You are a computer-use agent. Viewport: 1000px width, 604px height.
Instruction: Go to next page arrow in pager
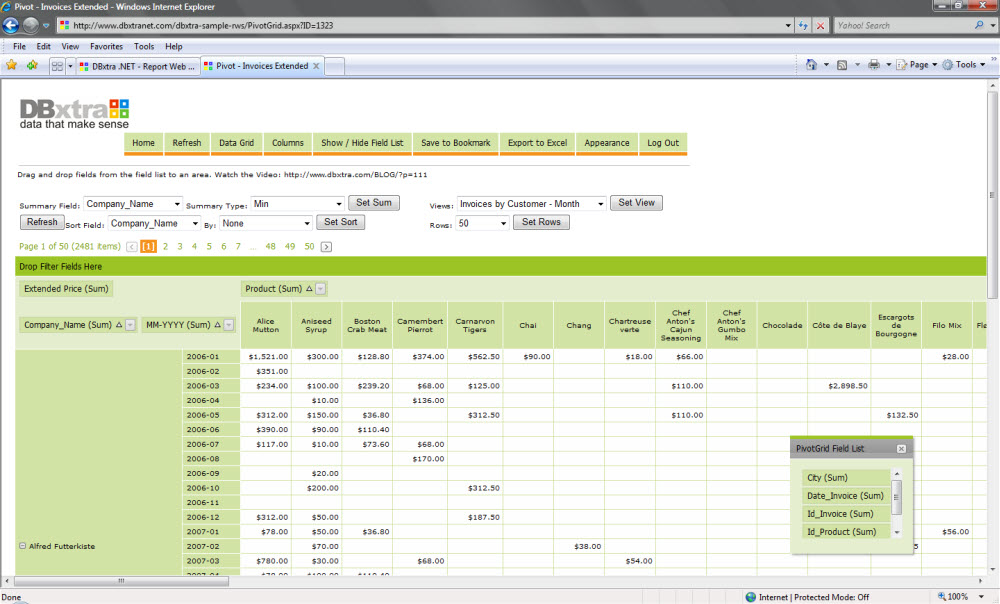pos(326,247)
